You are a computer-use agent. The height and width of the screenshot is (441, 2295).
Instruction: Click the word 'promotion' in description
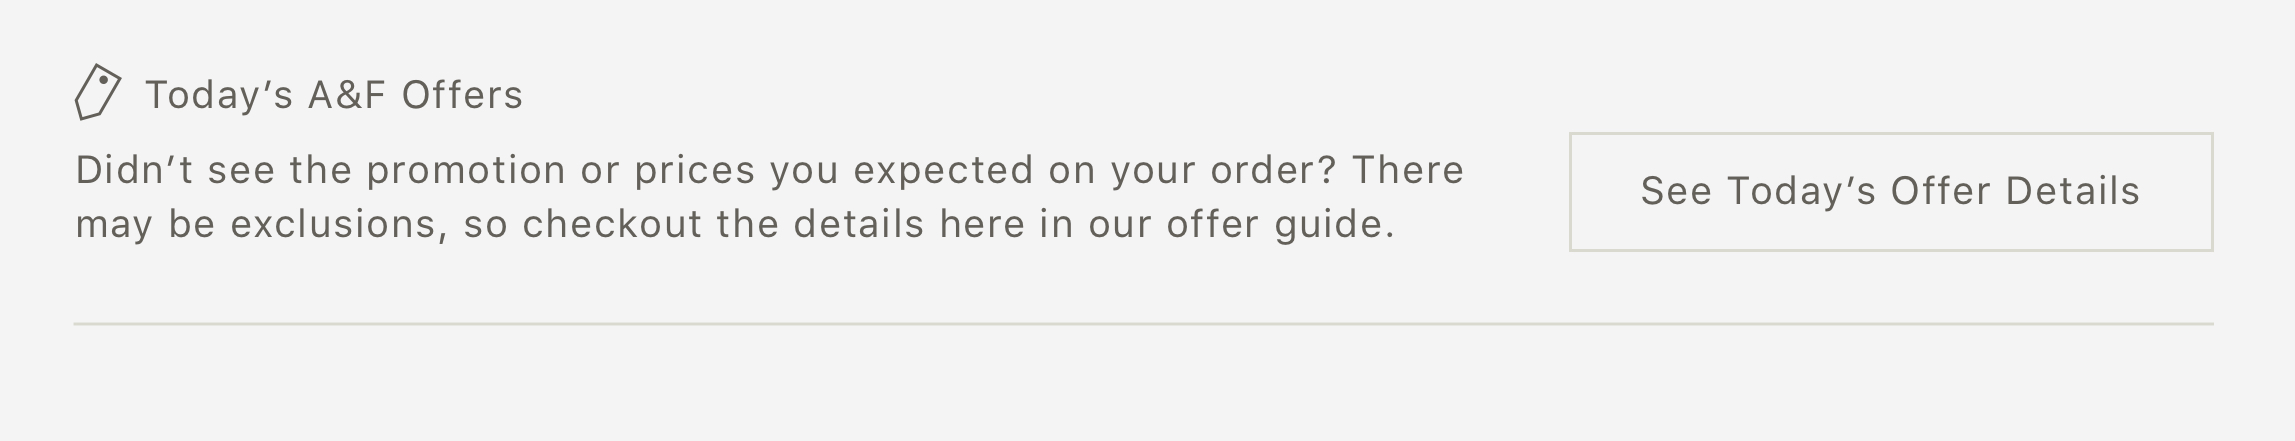[x=466, y=171]
